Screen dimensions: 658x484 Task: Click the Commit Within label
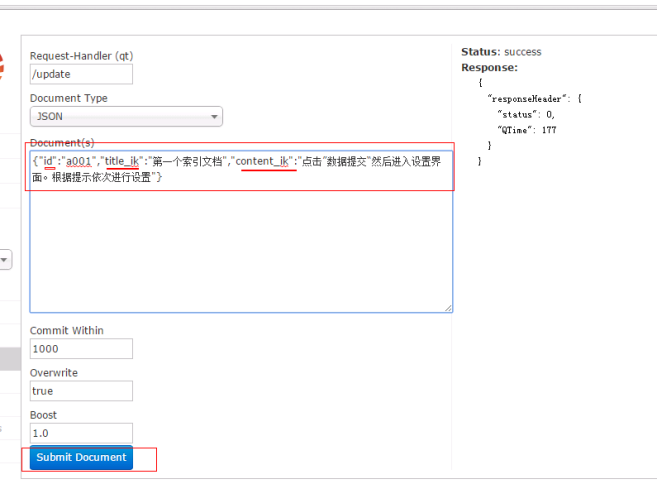67,331
